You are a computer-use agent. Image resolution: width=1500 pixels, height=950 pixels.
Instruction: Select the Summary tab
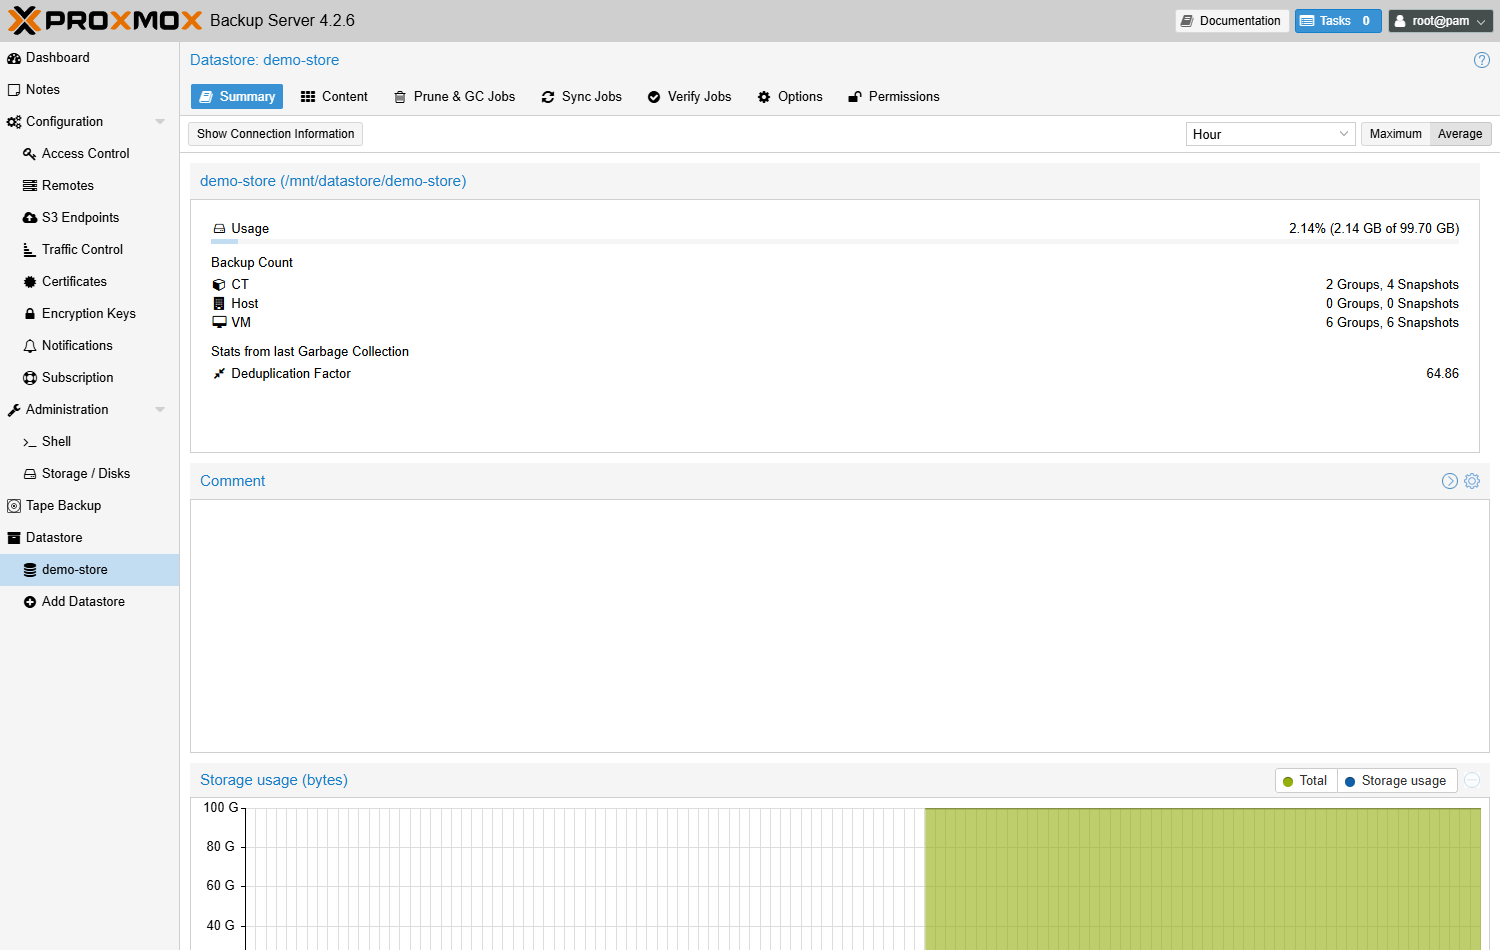[237, 97]
